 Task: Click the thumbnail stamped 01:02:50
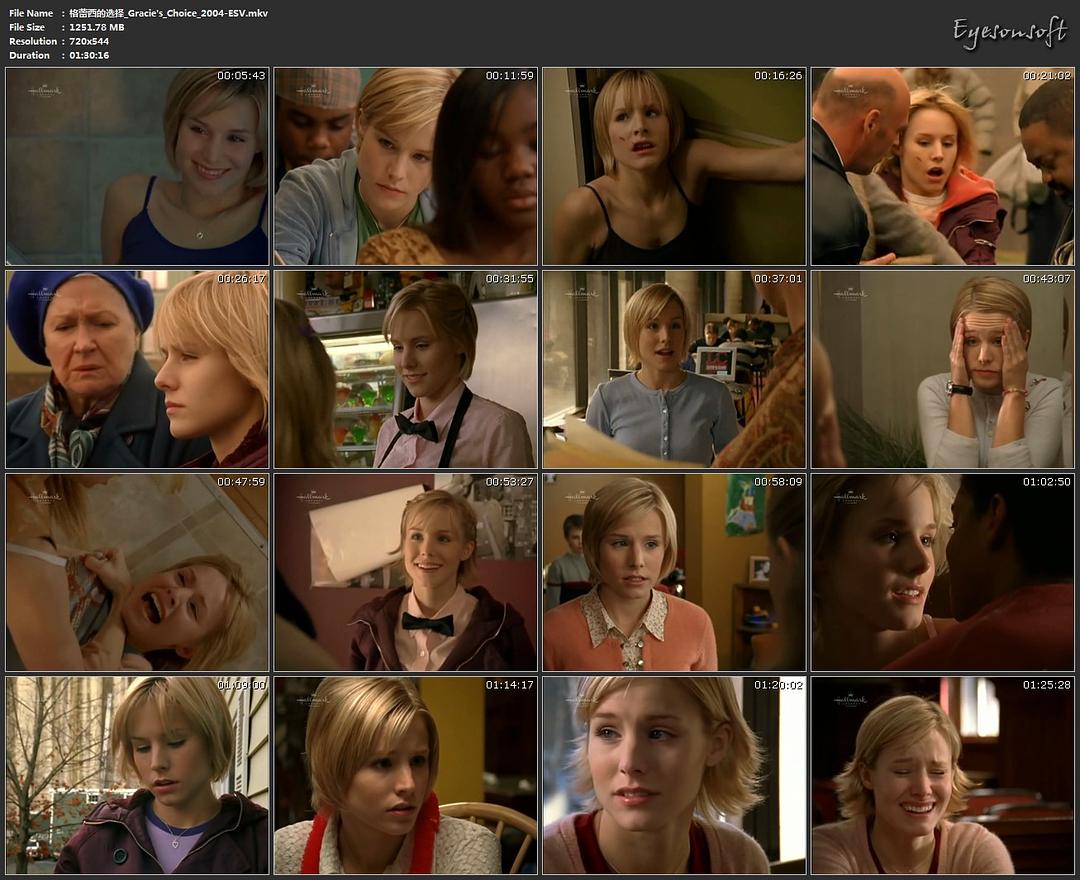(x=942, y=572)
